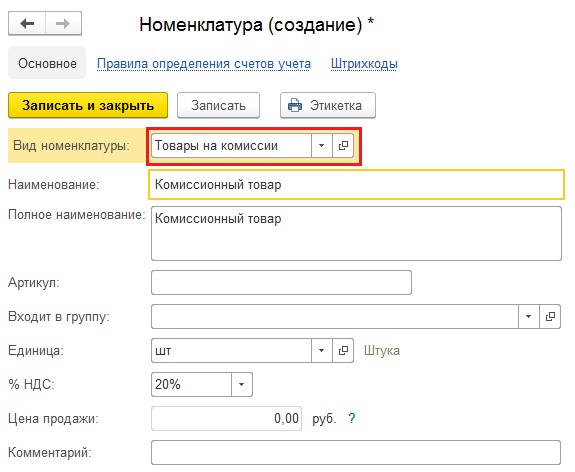
Task: Expand the Входит в группу dropdown arrow
Action: click(x=528, y=317)
